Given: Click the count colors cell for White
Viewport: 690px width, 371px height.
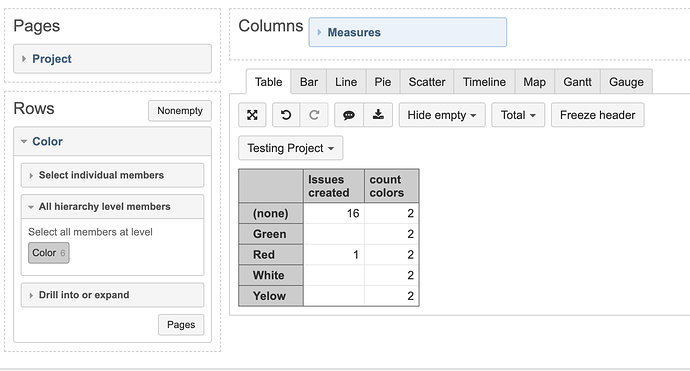Looking at the screenshot, I should tap(392, 275).
